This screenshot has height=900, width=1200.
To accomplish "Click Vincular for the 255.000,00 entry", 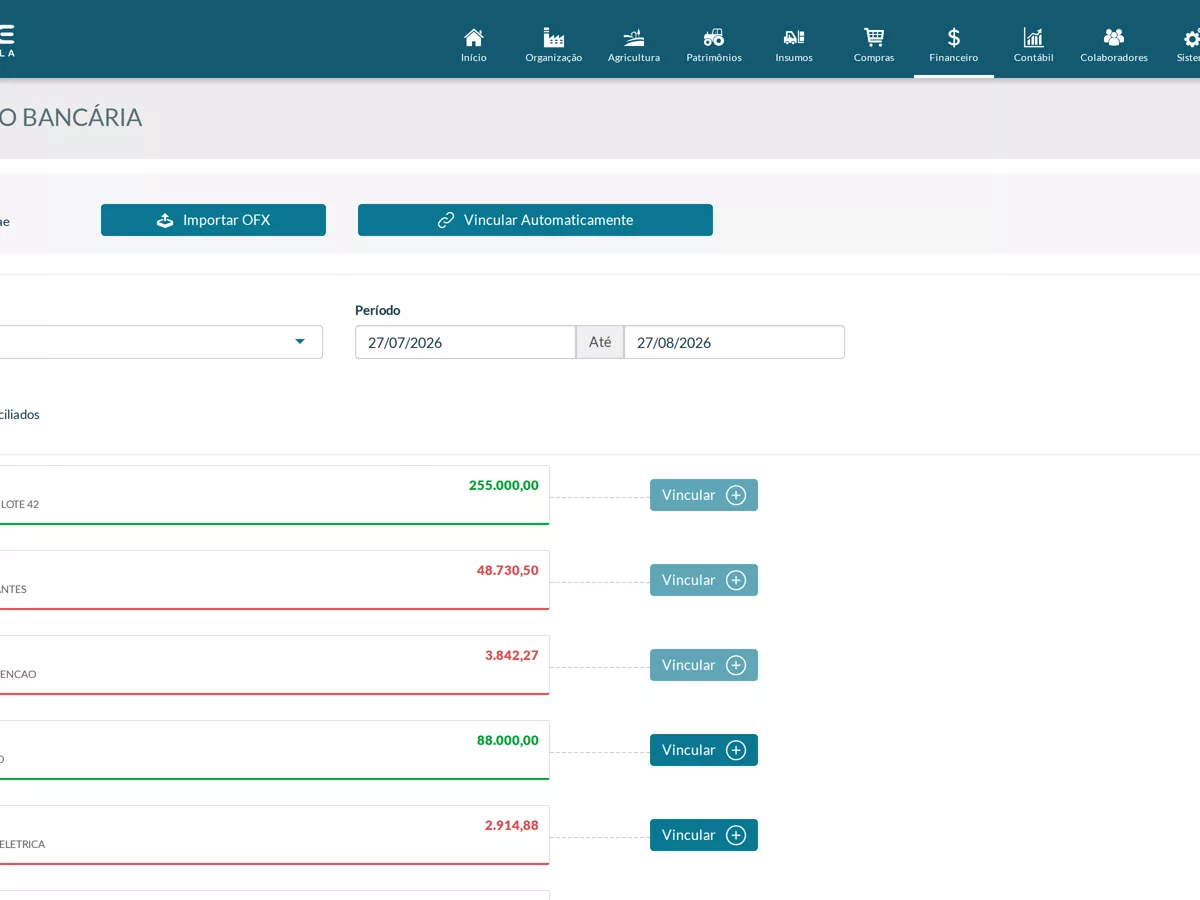I will [704, 495].
